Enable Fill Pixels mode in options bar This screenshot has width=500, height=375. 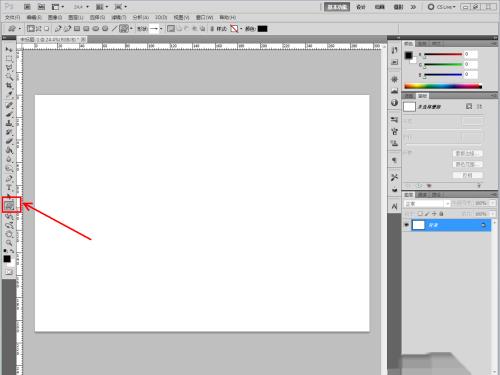[47, 29]
